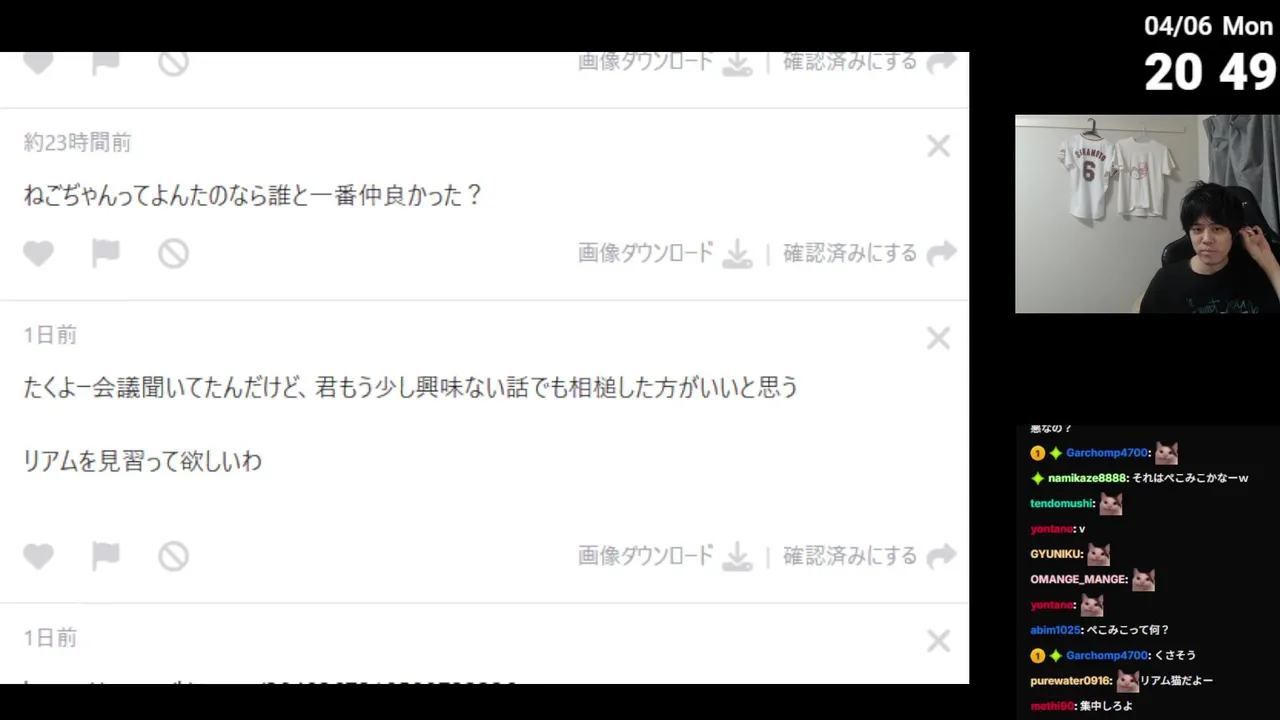Open namikaze8888 username in chat
This screenshot has width=1280, height=720.
1088,478
